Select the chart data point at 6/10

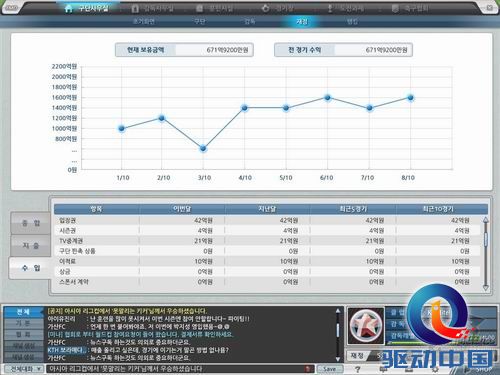click(x=327, y=98)
